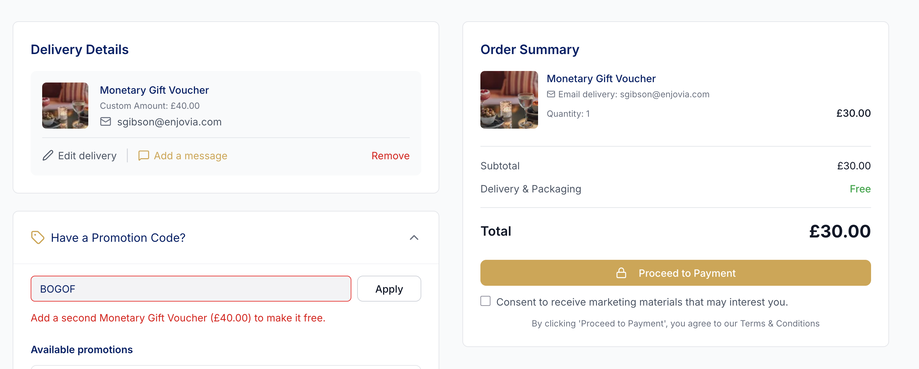Open the Edit delivery text link
Viewport: 919px width, 369px height.
click(x=87, y=156)
